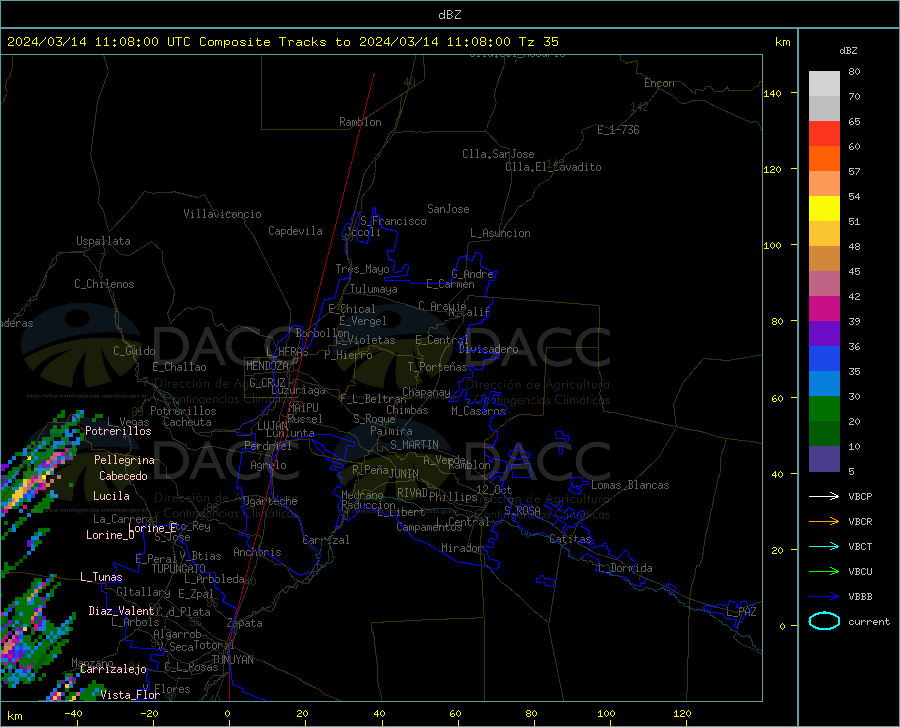Click the Composite Tracks timestamp header text

click(x=282, y=42)
